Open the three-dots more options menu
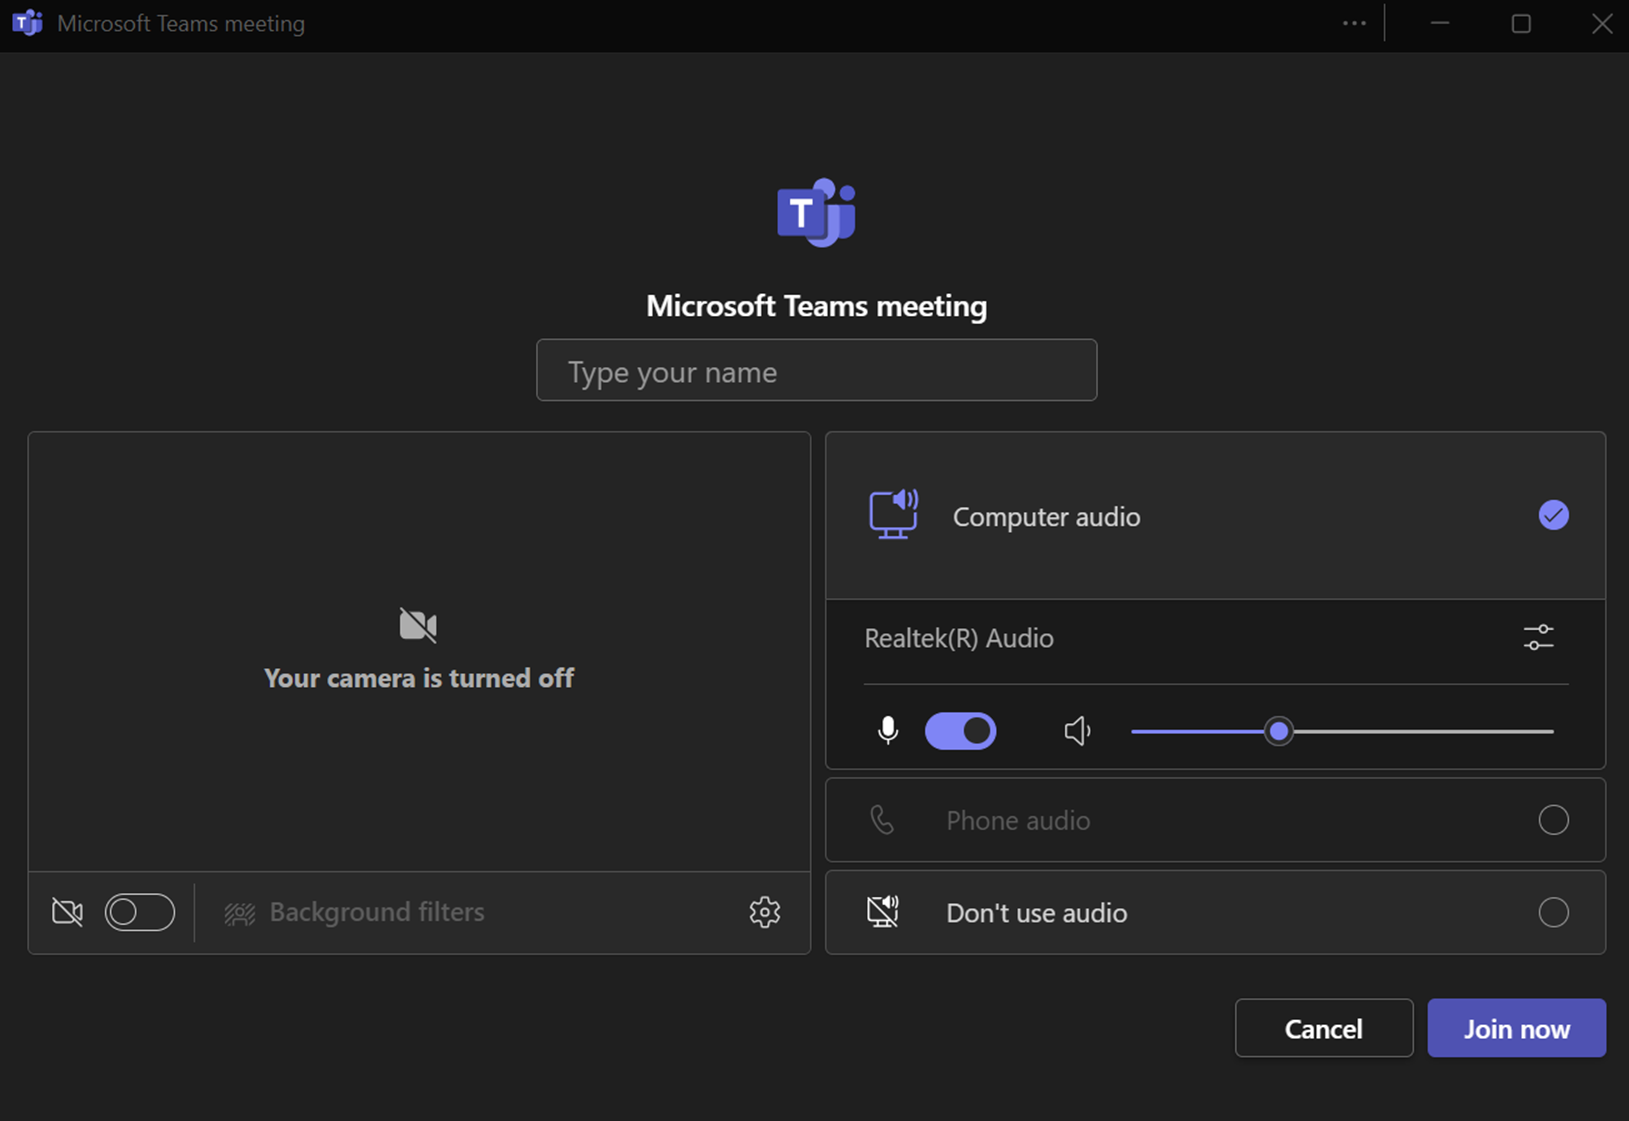Viewport: 1629px width, 1121px height. coord(1354,23)
